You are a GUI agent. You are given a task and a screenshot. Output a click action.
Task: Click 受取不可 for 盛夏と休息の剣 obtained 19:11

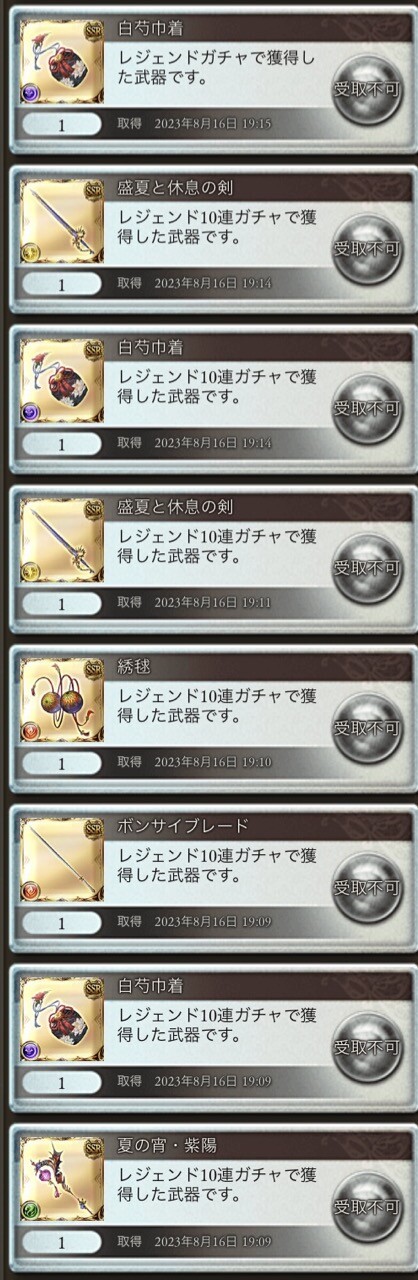click(367, 568)
